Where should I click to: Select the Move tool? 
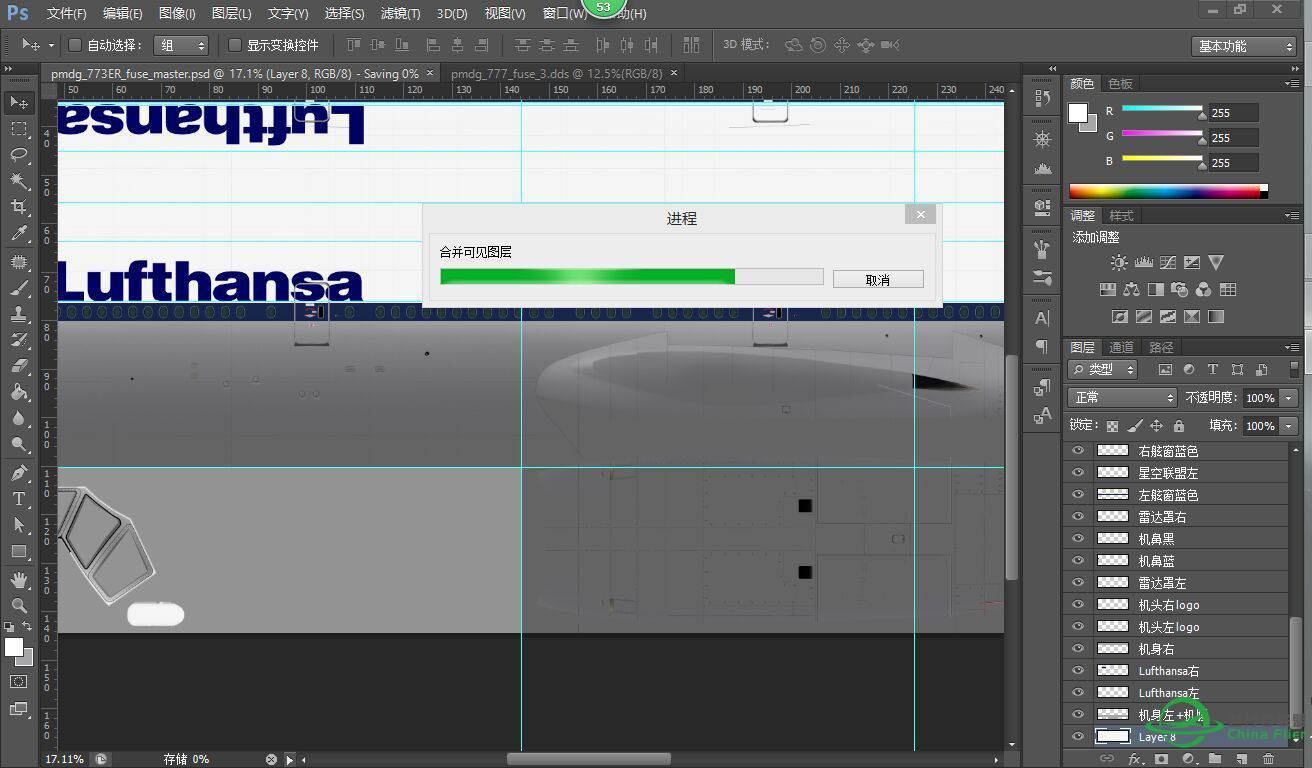(x=19, y=103)
